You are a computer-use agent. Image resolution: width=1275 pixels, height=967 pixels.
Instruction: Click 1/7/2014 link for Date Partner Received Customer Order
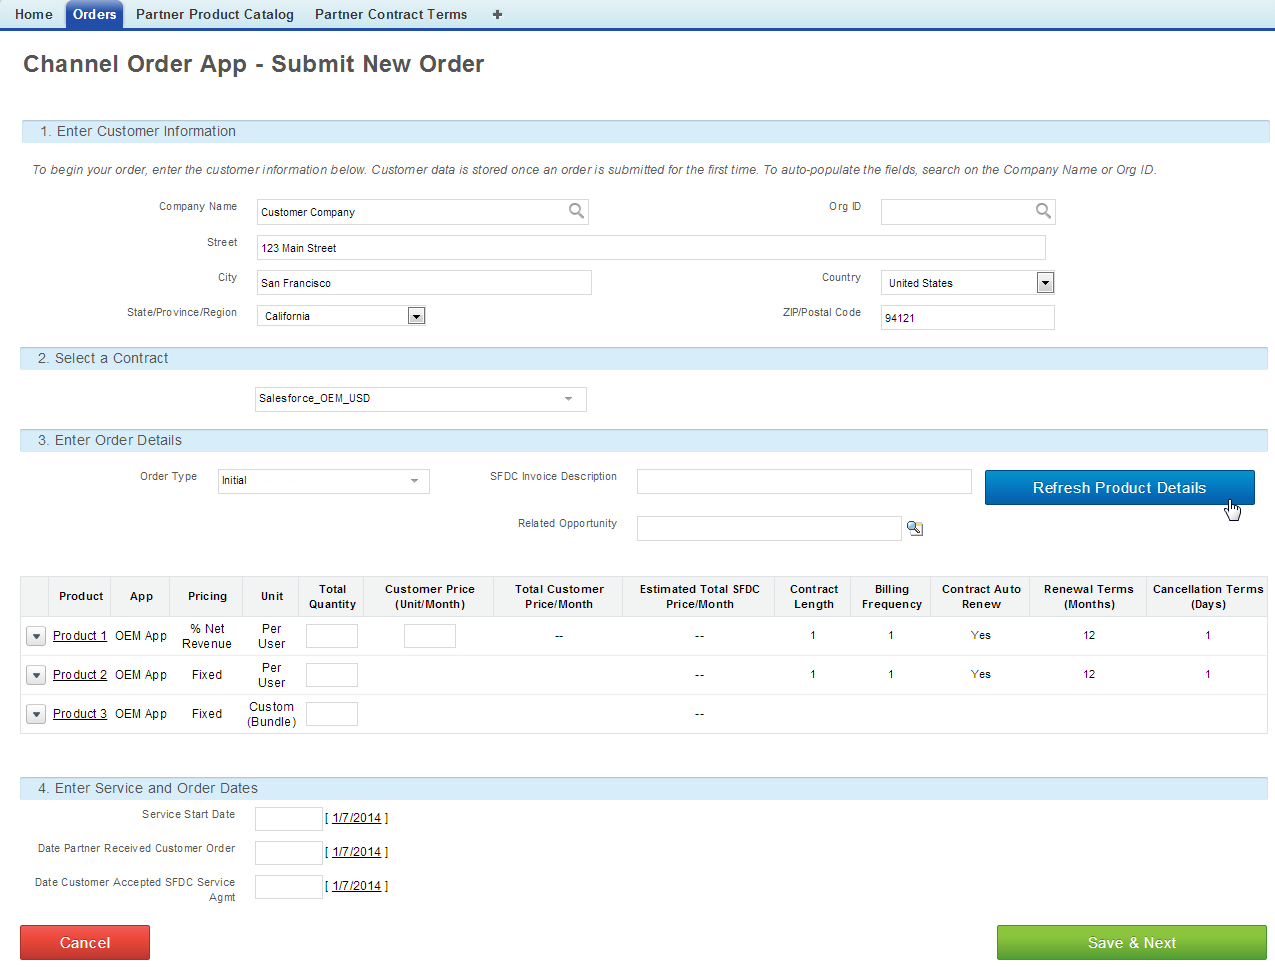[x=357, y=852]
